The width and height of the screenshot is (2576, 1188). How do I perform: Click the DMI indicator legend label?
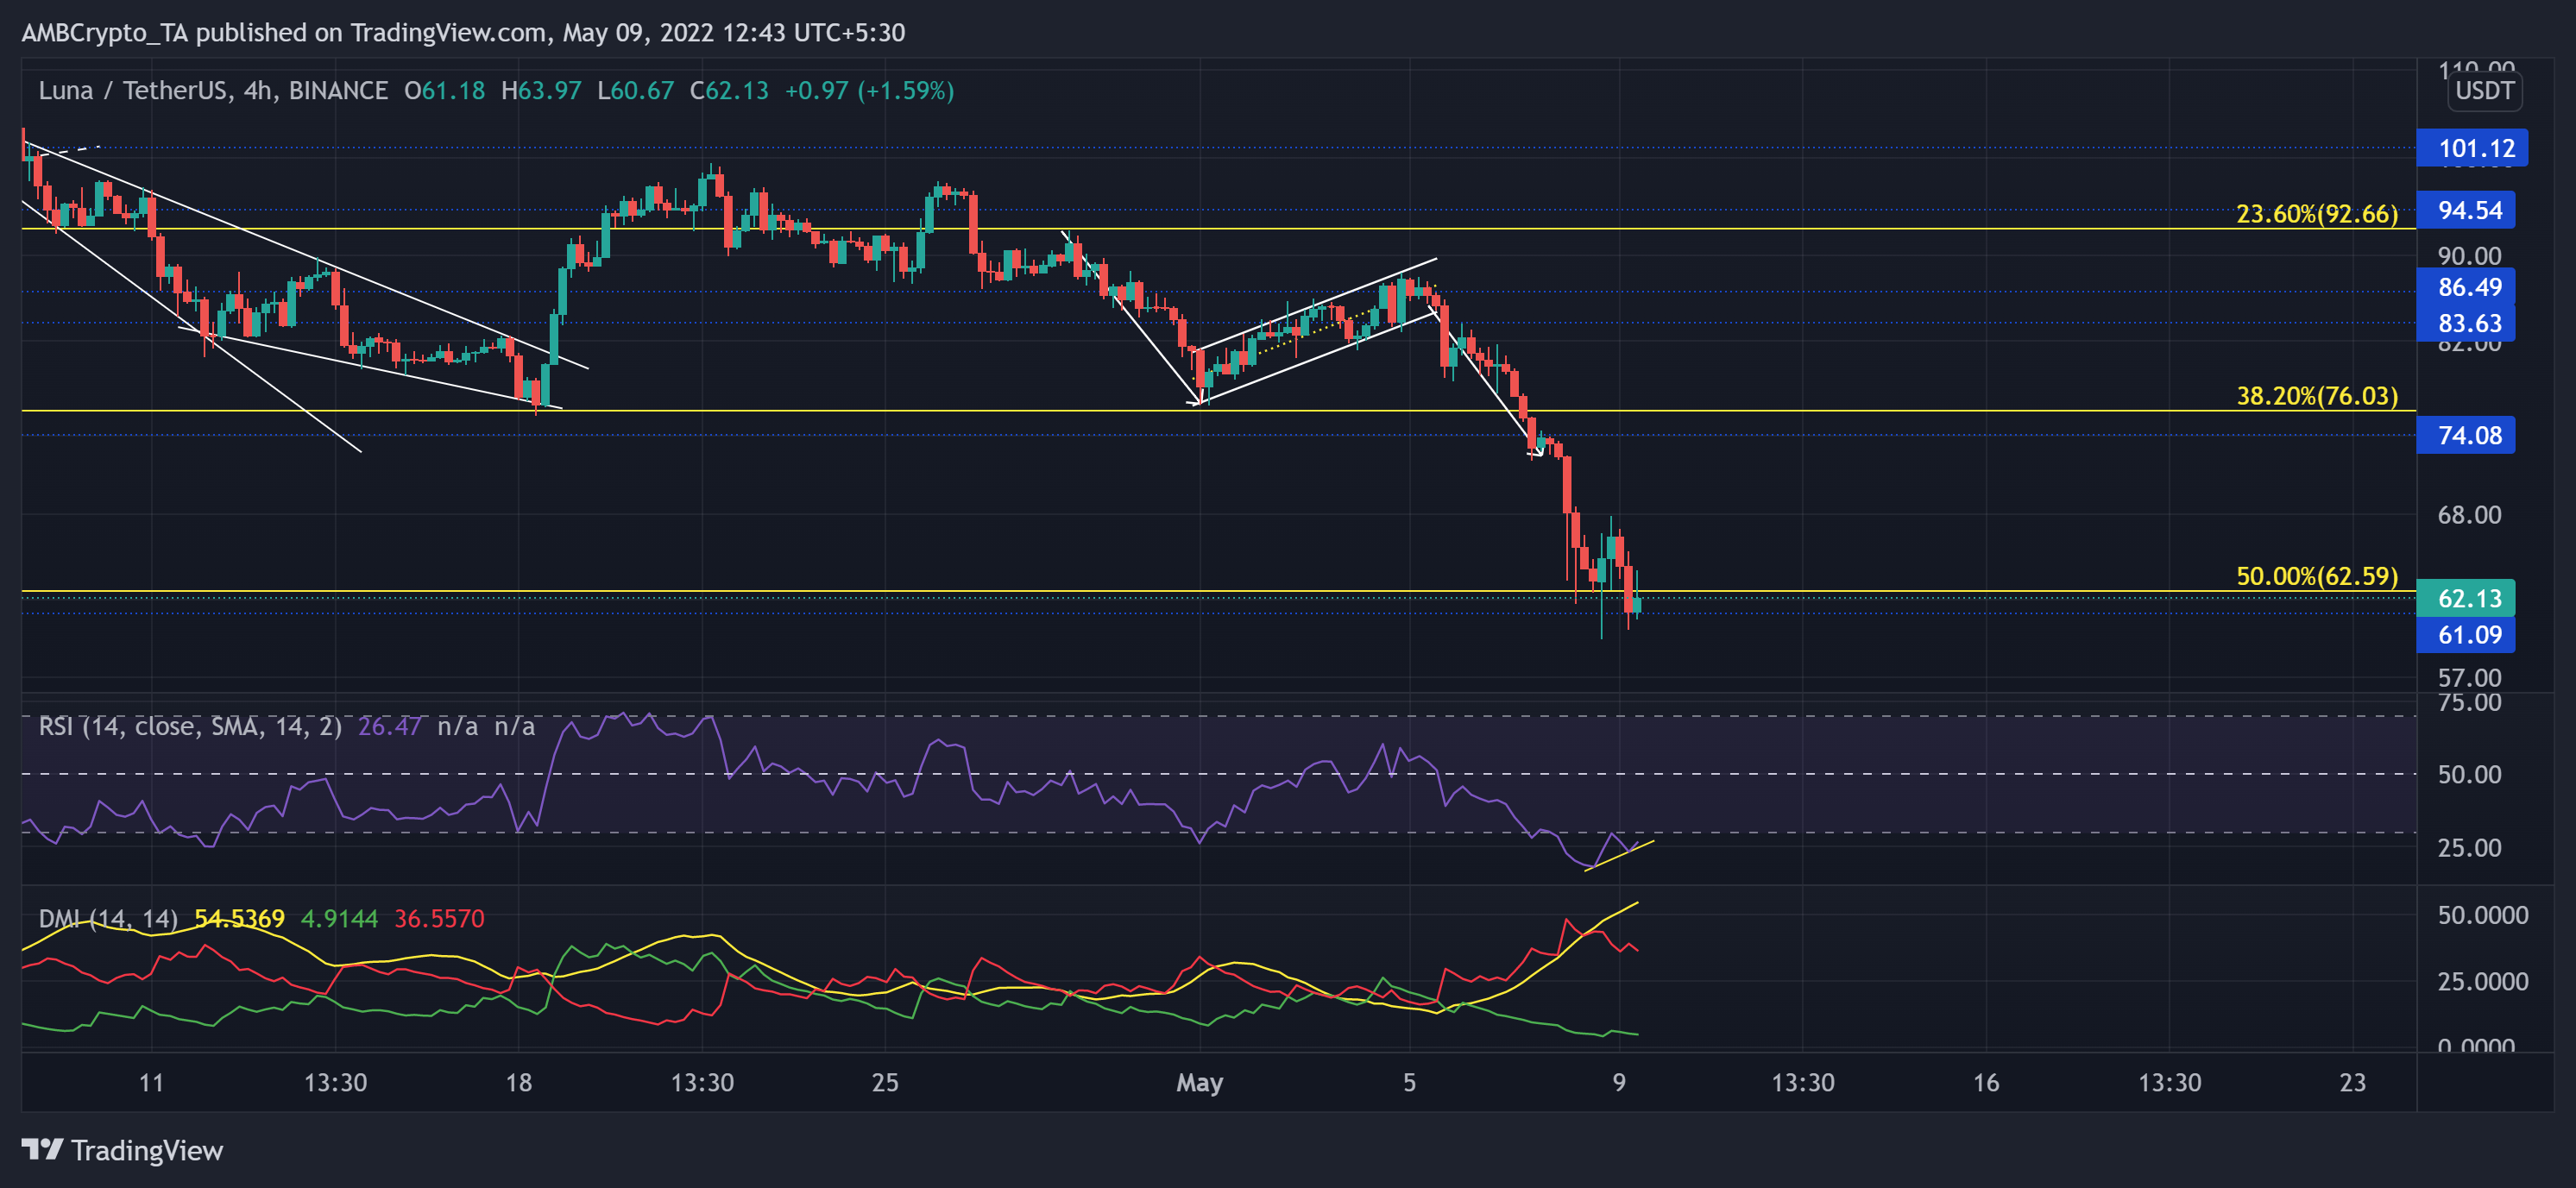pyautogui.click(x=108, y=918)
